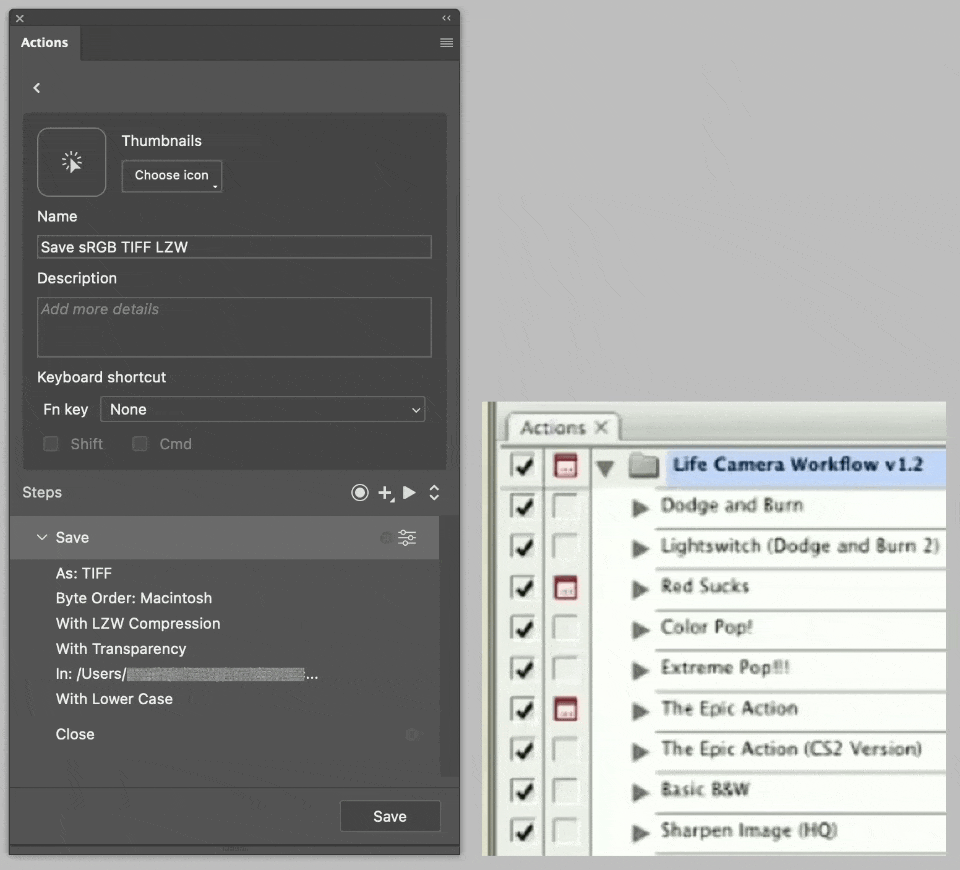Go back with the left chevron arrow
Screen dimensions: 960x870
(37, 88)
